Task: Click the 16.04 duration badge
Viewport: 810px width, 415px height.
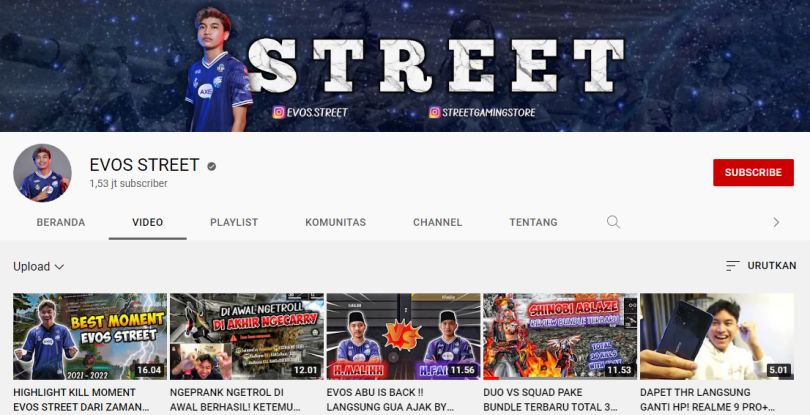Action: [x=149, y=370]
